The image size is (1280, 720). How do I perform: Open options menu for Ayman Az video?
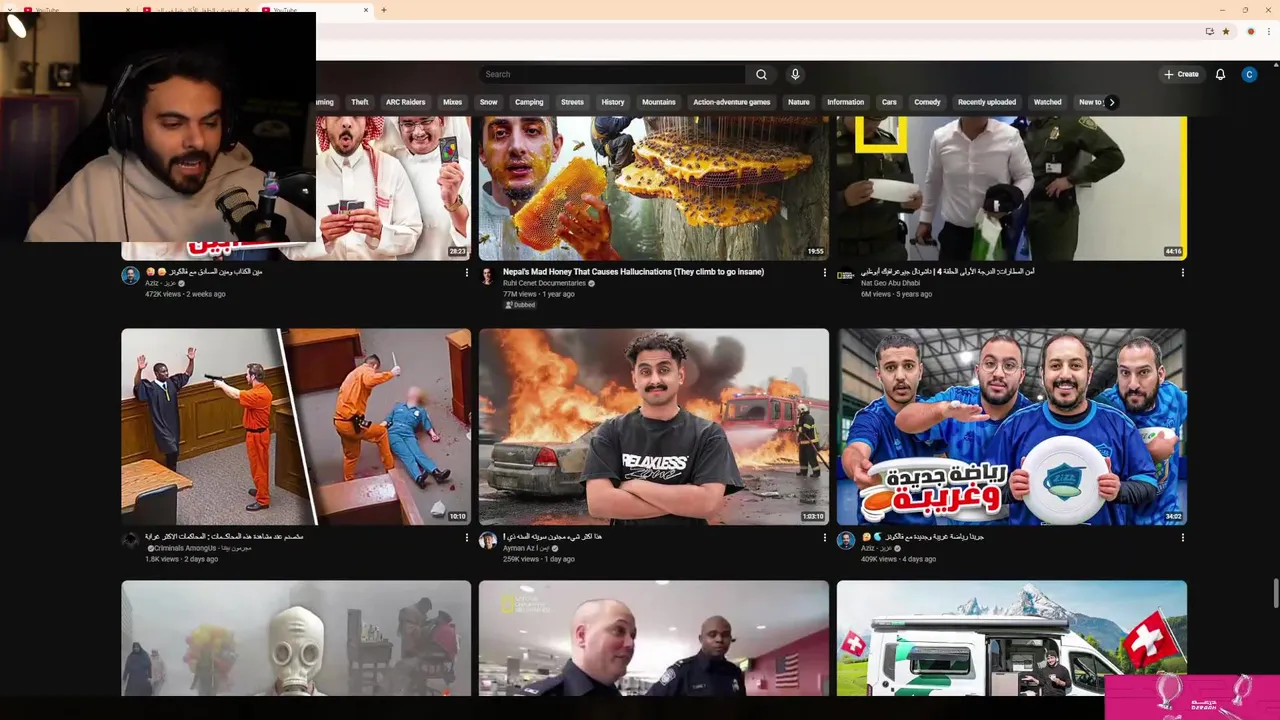click(824, 537)
